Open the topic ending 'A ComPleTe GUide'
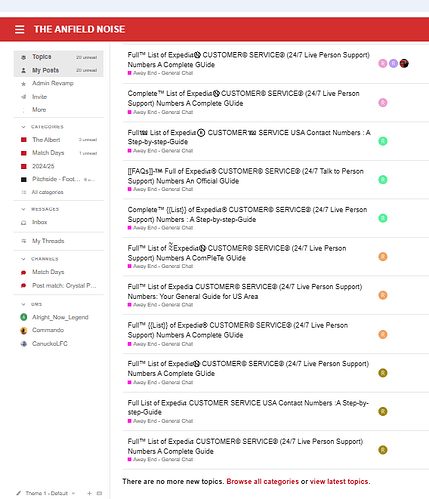Viewport: 429px width, 499px height. click(237, 253)
